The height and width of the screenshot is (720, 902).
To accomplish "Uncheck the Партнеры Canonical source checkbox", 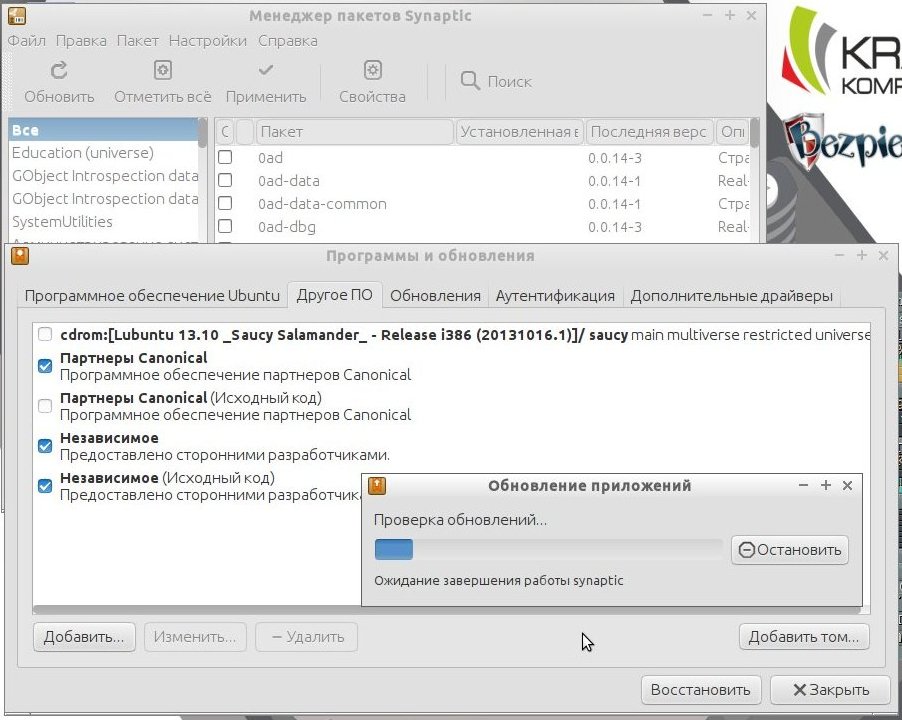I will 45,366.
